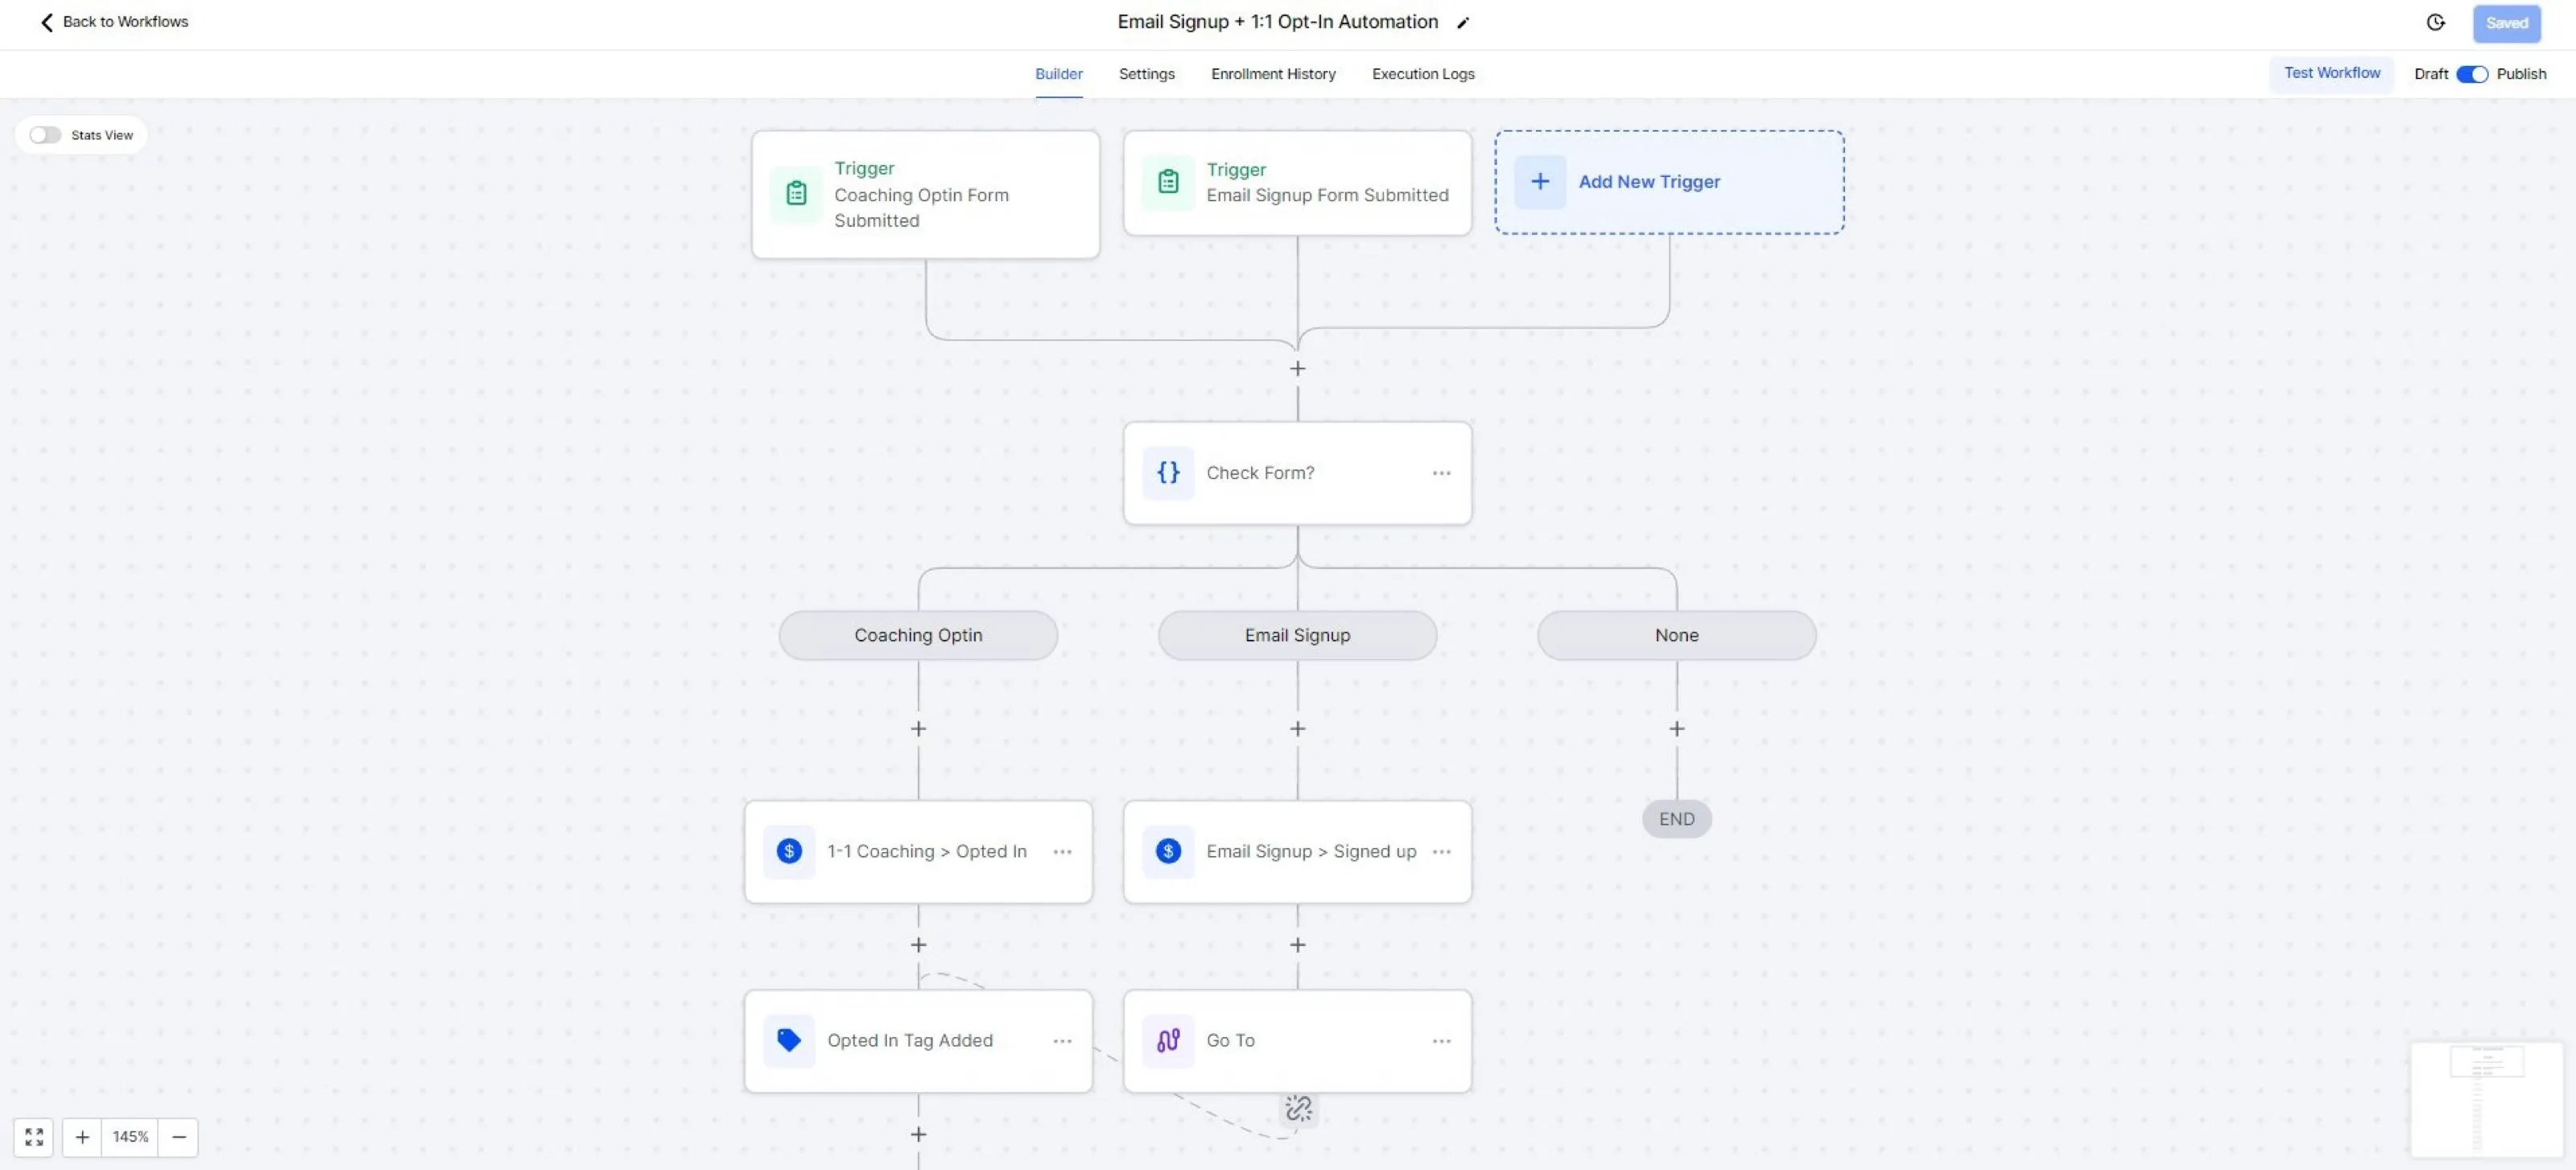Add step under Coaching Optin branch
The width and height of the screenshot is (2576, 1170).
918,729
